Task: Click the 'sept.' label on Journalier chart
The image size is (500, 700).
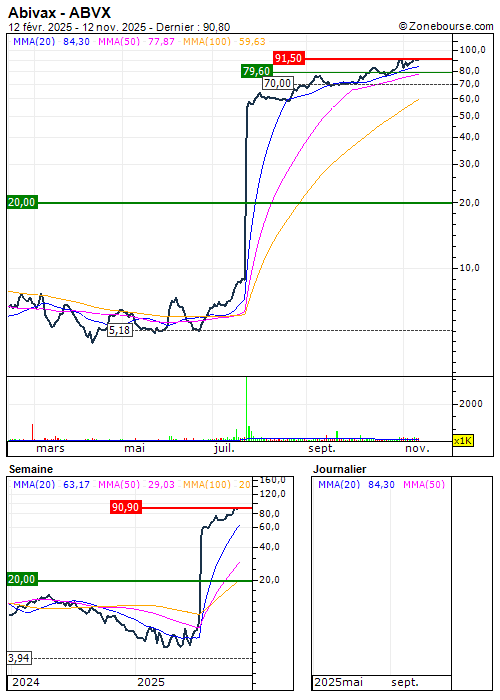Action: pyautogui.click(x=405, y=682)
